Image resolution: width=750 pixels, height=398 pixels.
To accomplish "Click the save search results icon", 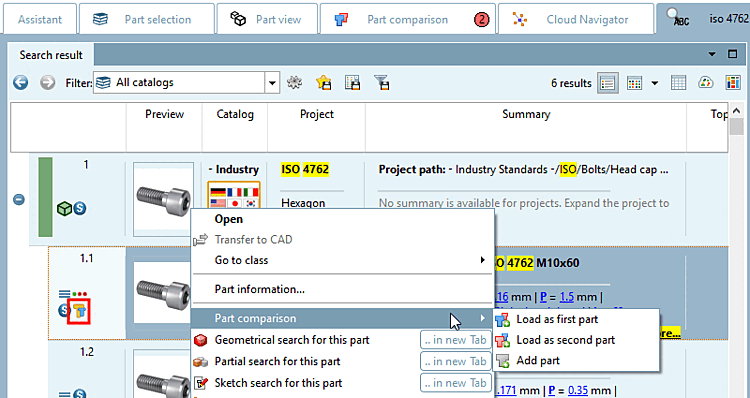I will [x=353, y=83].
